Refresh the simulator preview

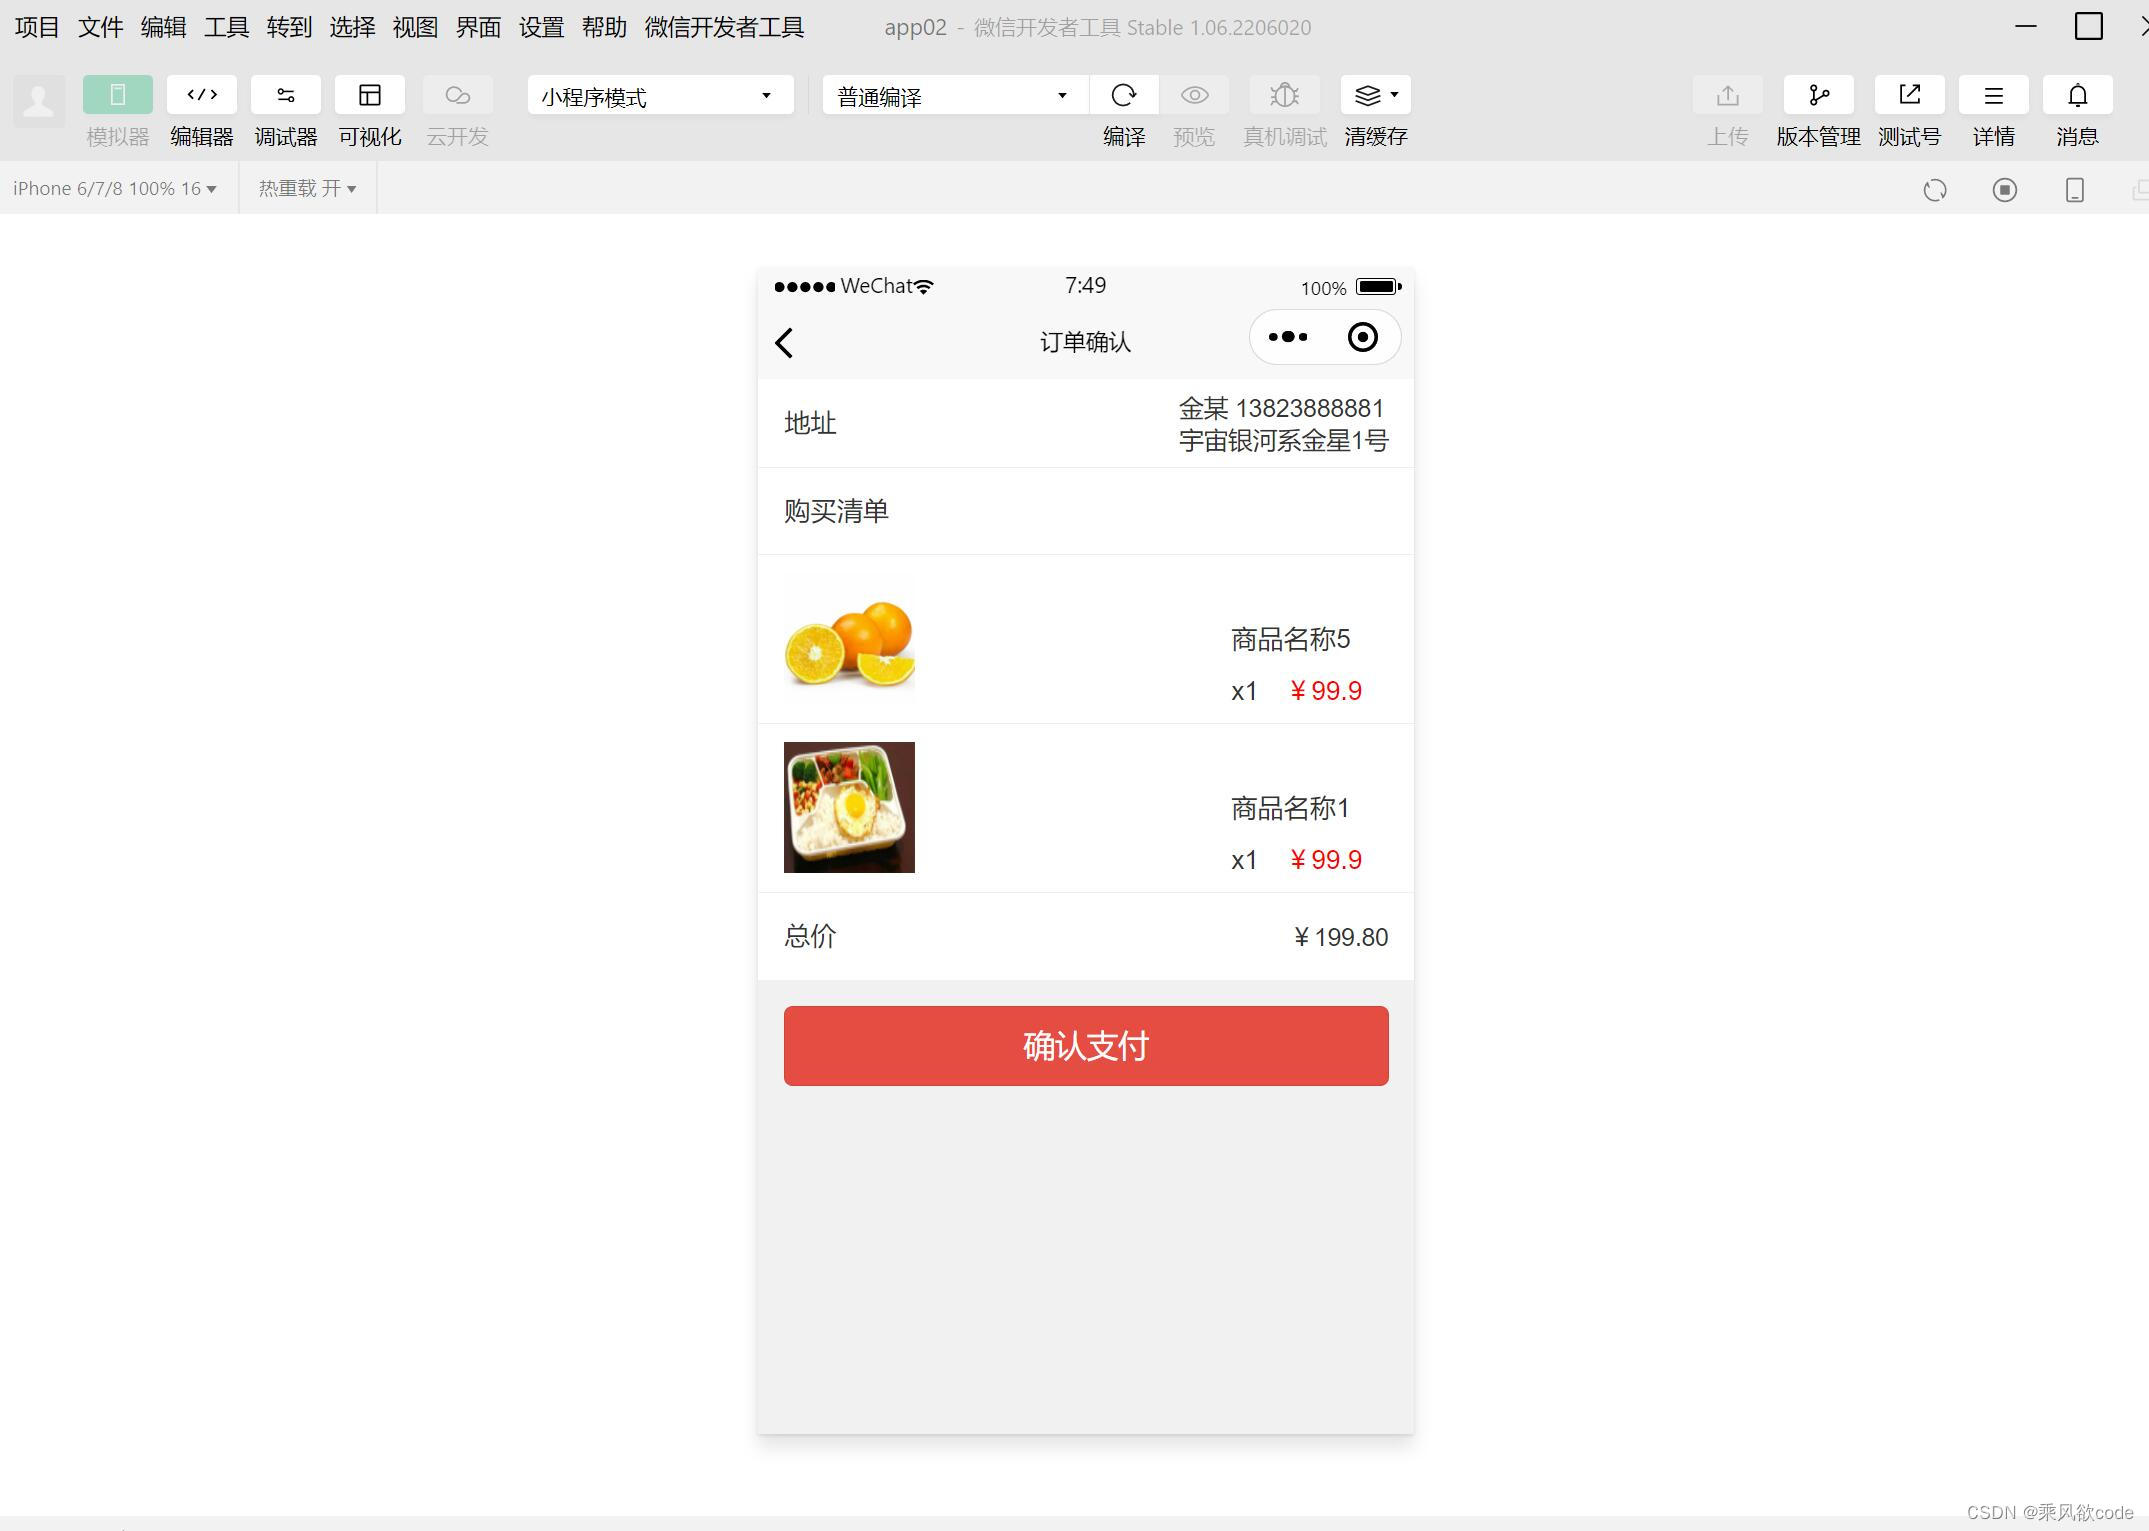point(1936,190)
